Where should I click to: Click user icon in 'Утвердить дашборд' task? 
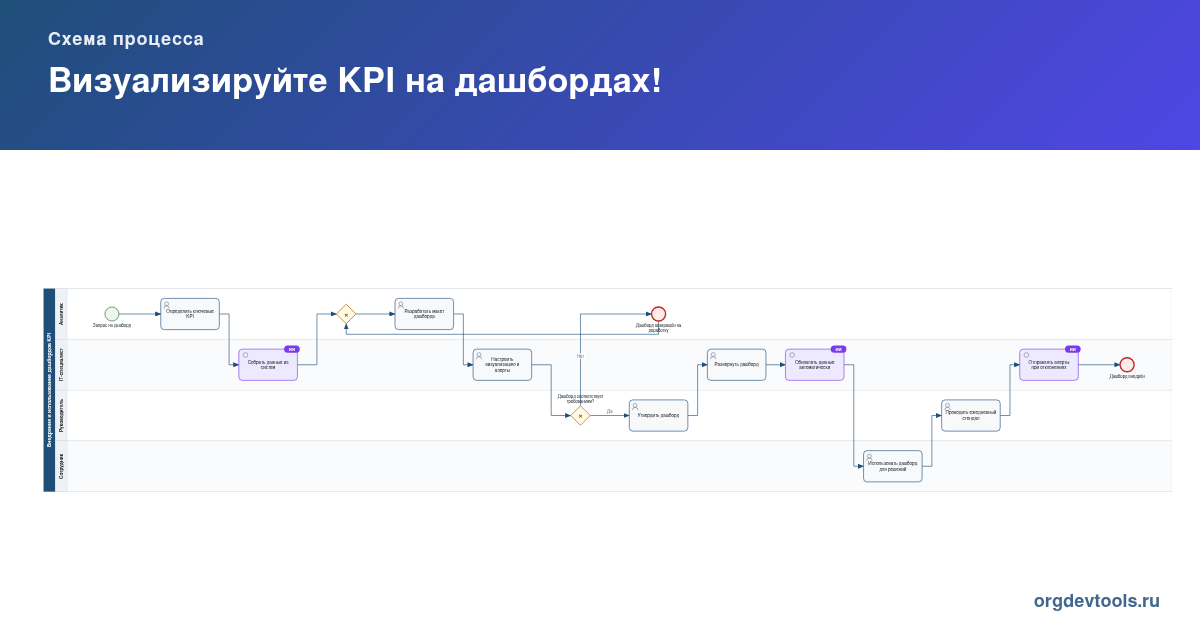635,406
